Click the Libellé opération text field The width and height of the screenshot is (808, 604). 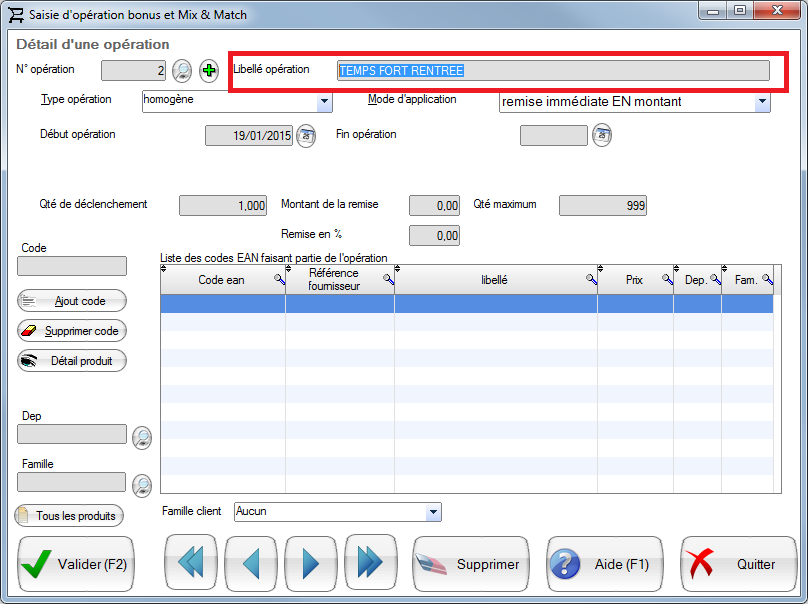553,70
